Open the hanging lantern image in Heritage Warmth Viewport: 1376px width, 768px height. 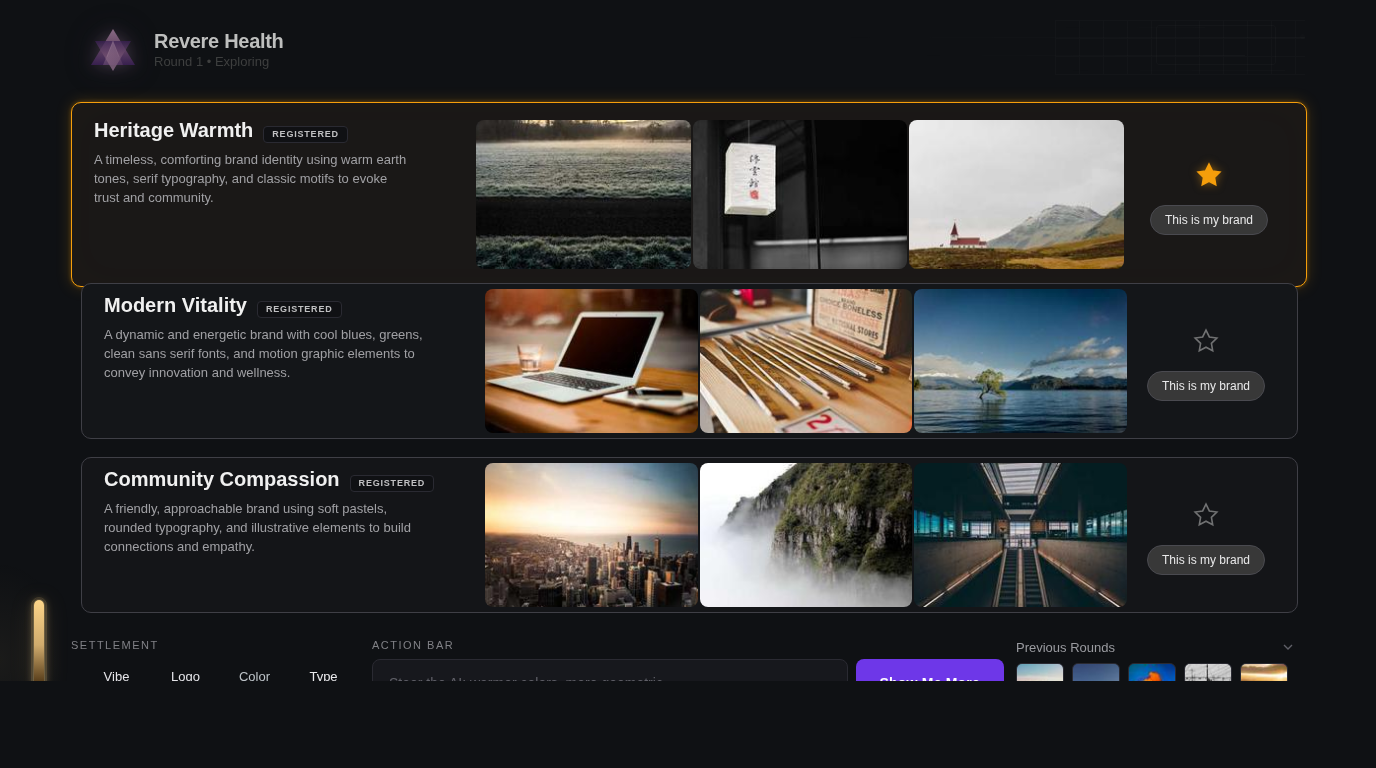tap(799, 195)
